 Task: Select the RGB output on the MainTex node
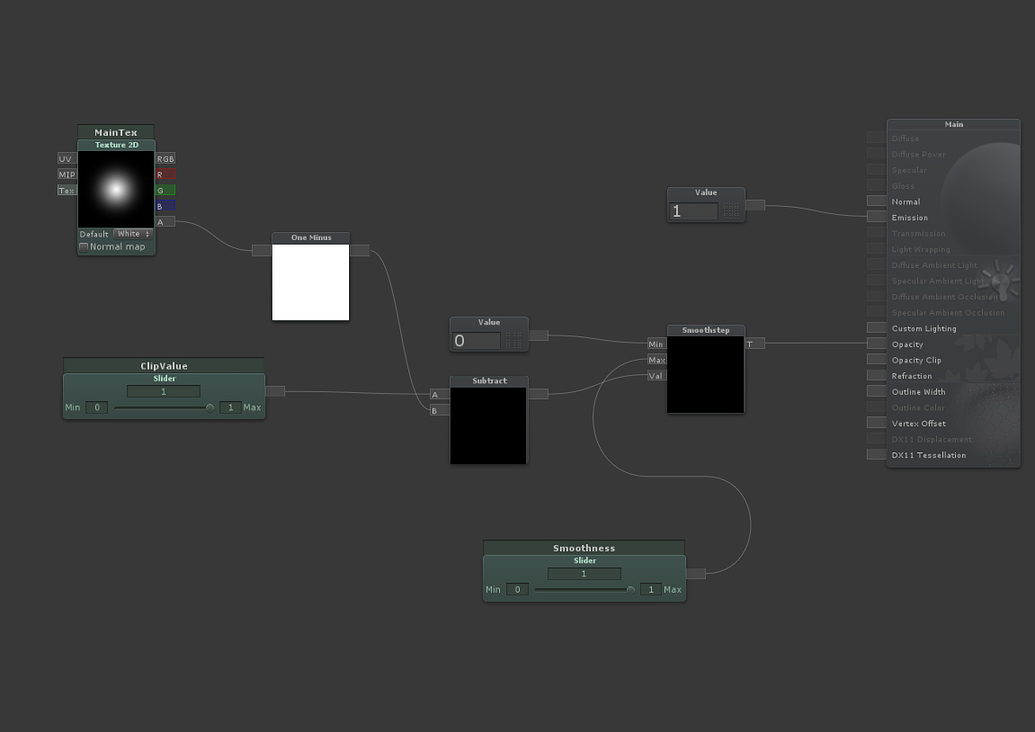point(164,158)
